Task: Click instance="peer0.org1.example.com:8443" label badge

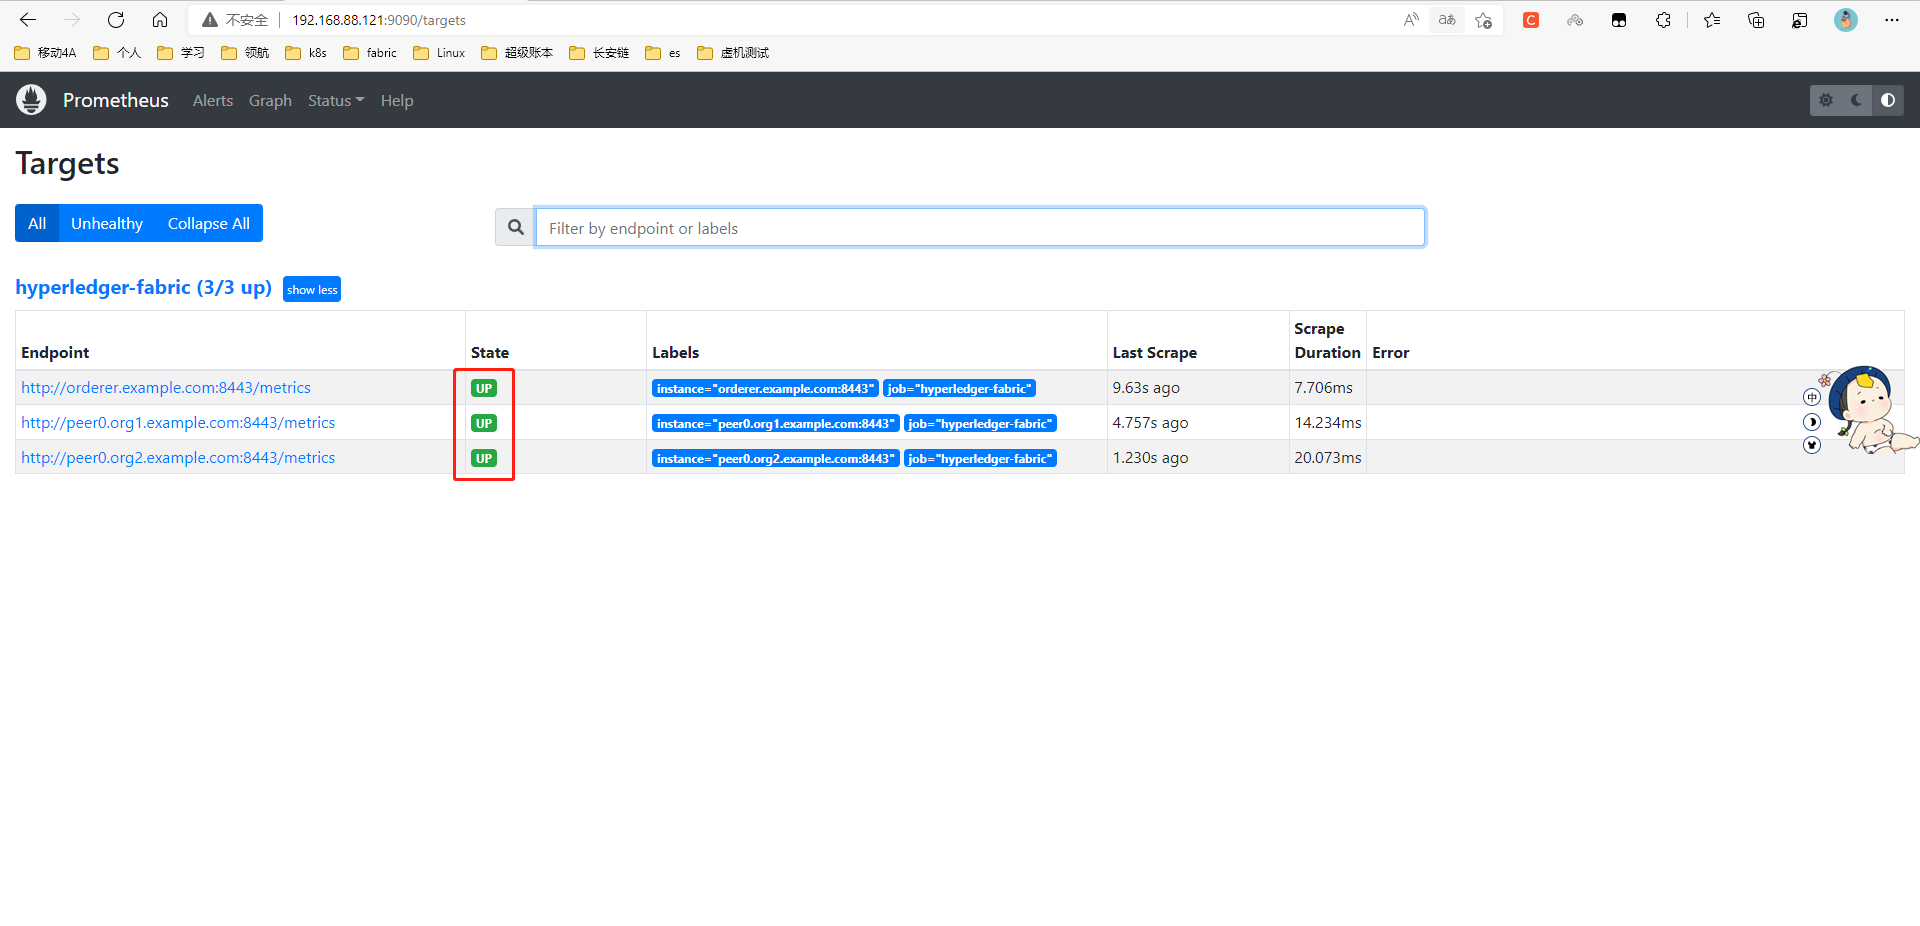Action: pyautogui.click(x=776, y=423)
